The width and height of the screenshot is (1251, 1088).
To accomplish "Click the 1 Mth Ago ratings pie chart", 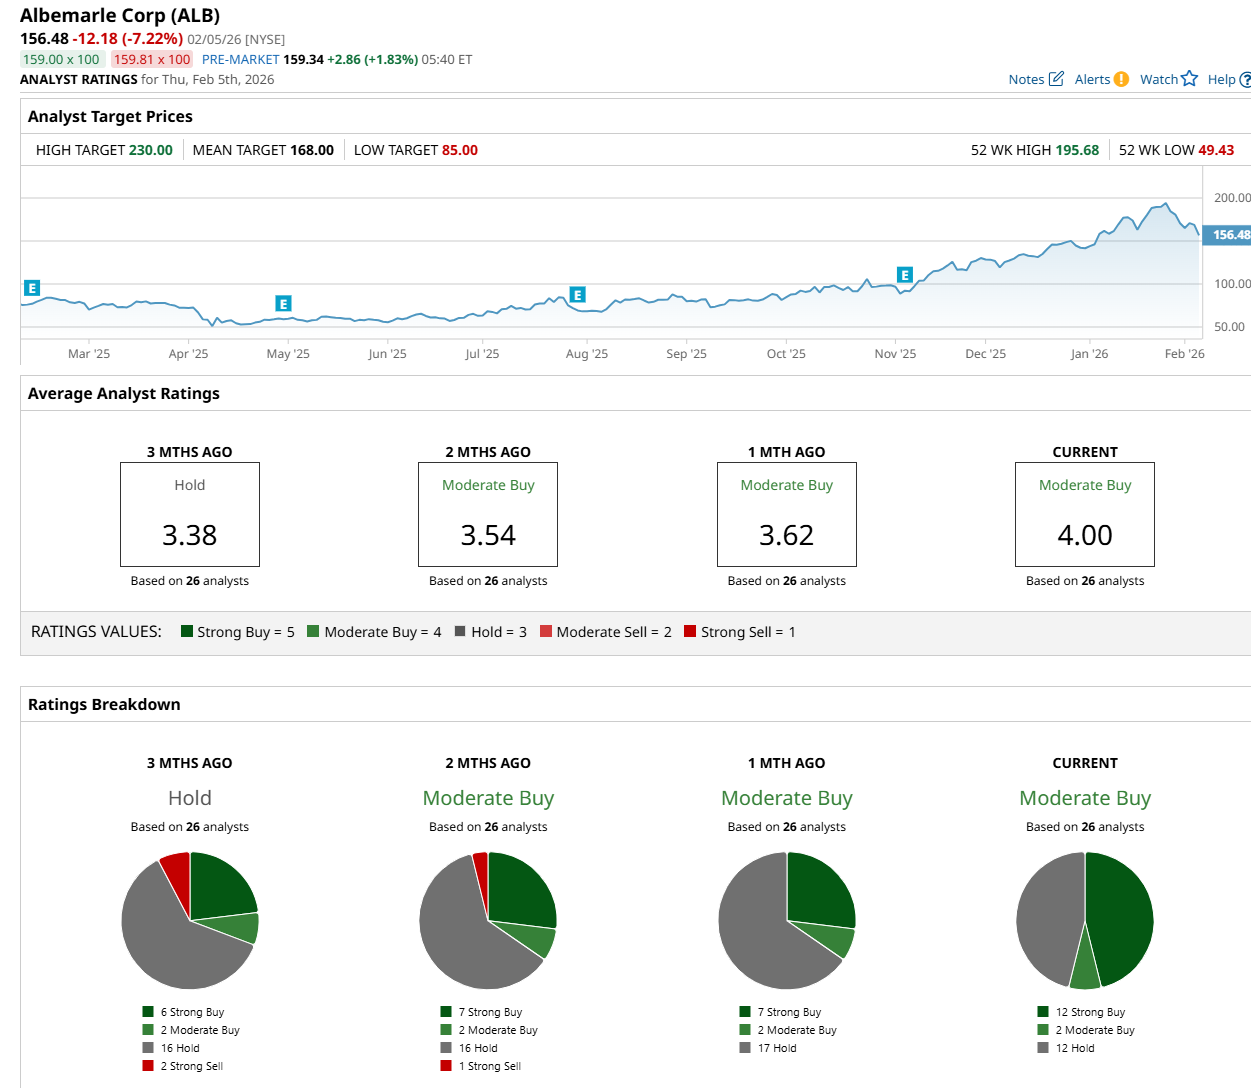I will click(787, 920).
